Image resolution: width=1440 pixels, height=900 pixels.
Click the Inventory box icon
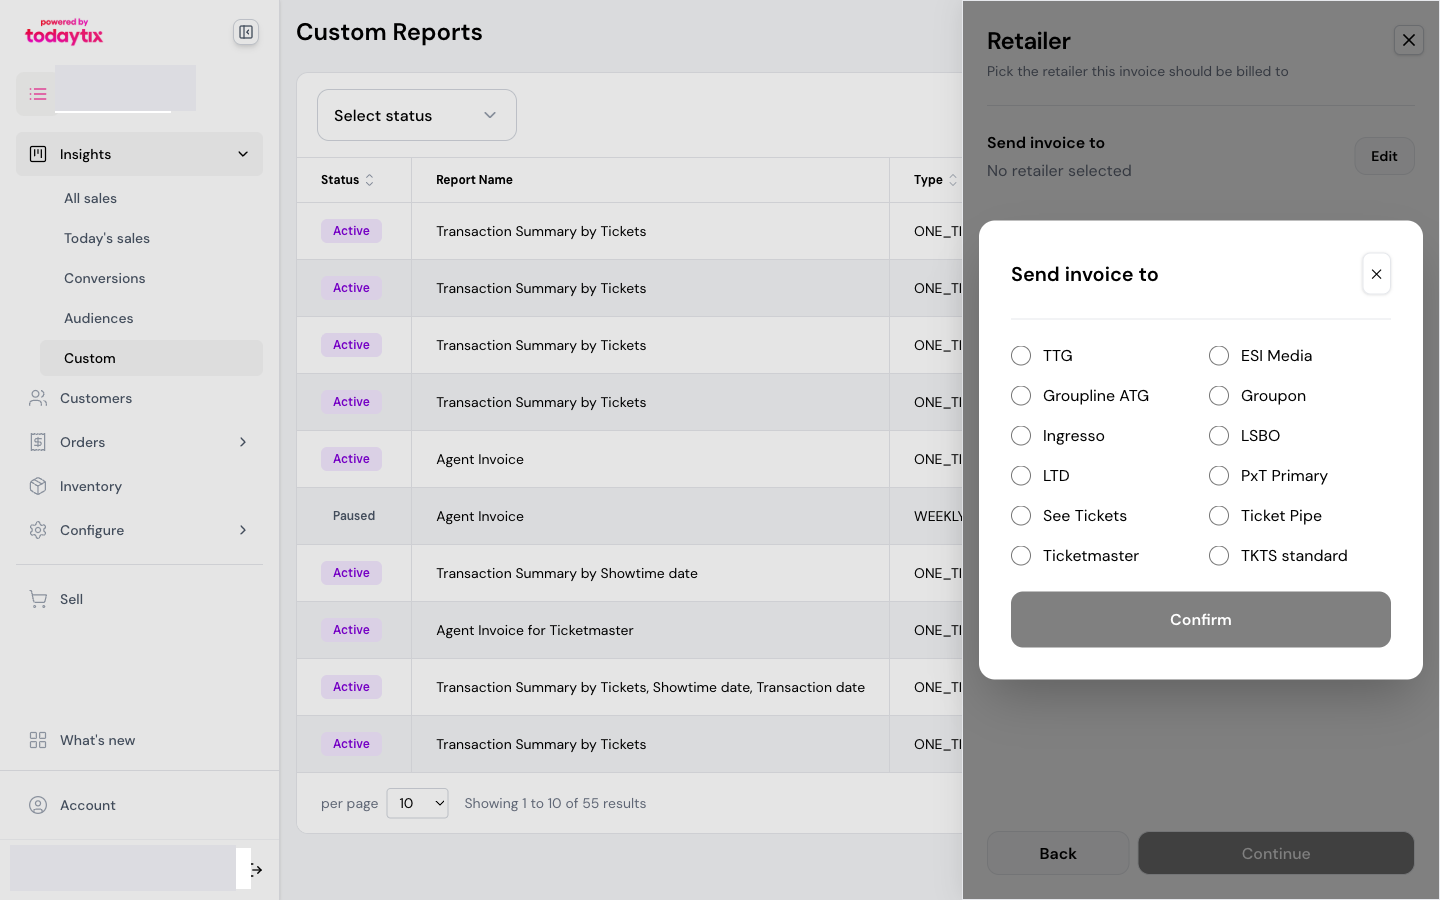tap(38, 486)
